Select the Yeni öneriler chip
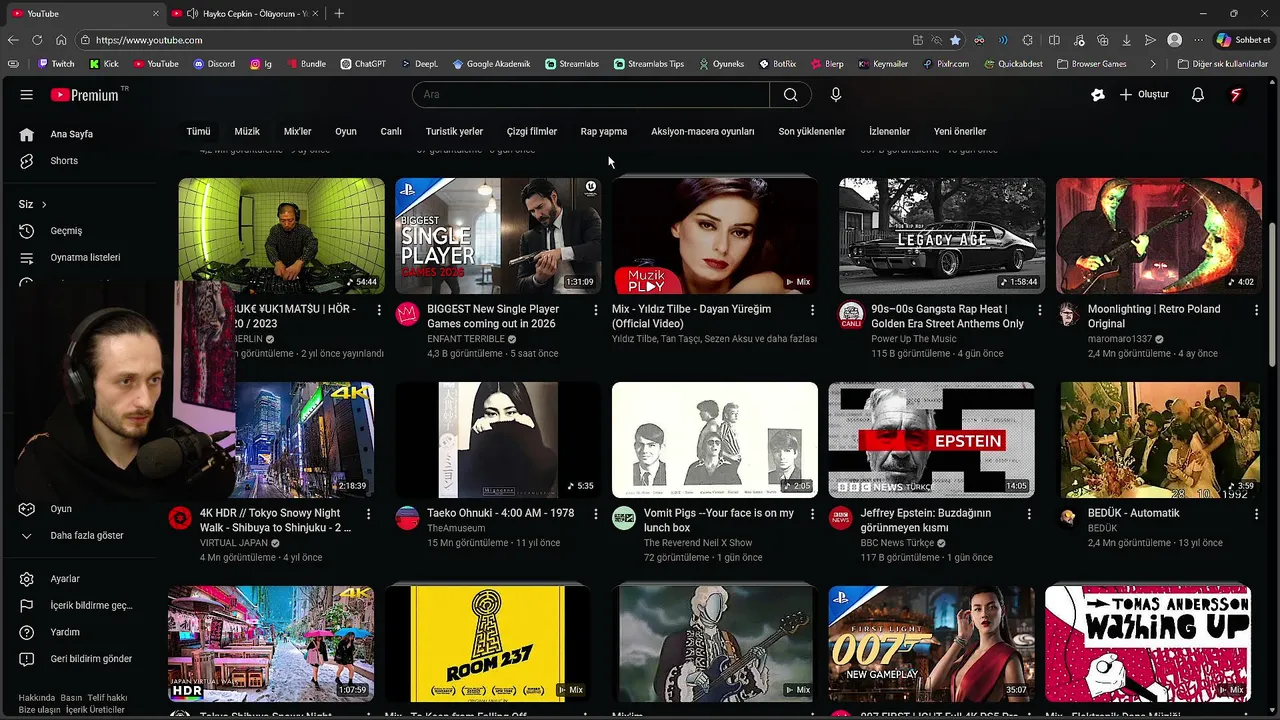1280x720 pixels. 960,131
